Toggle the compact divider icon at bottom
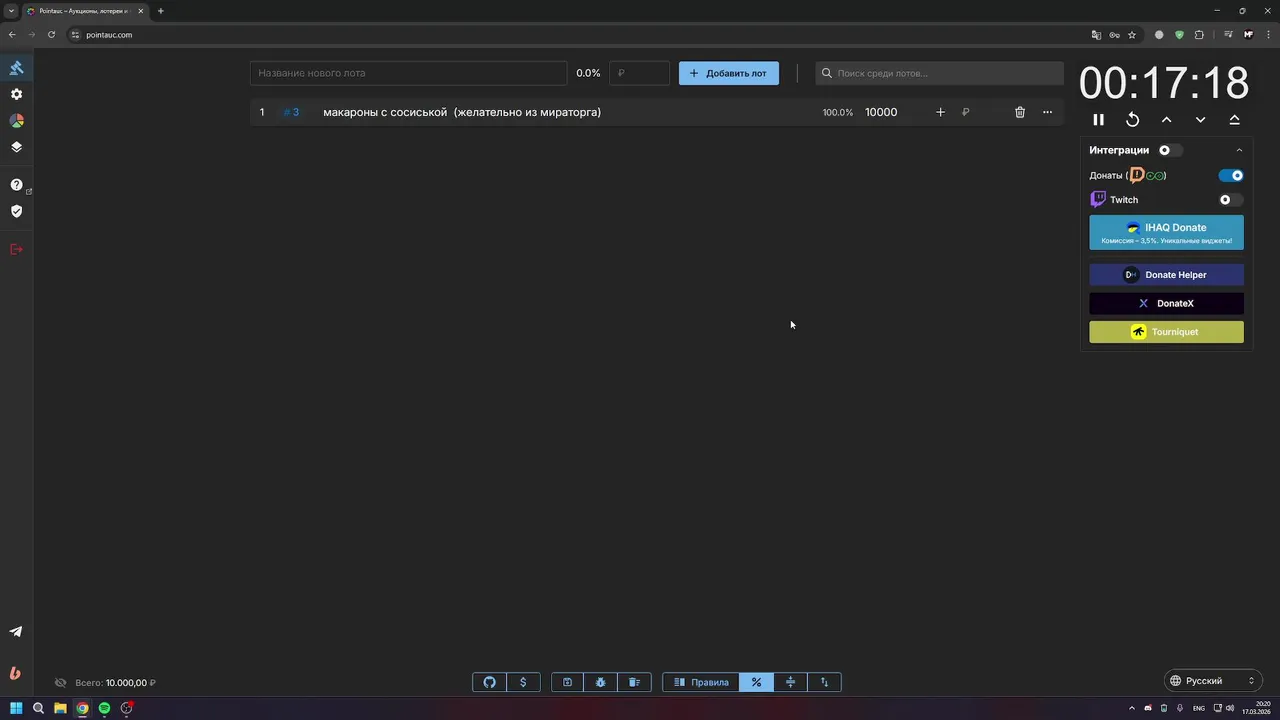1280x720 pixels. point(790,682)
